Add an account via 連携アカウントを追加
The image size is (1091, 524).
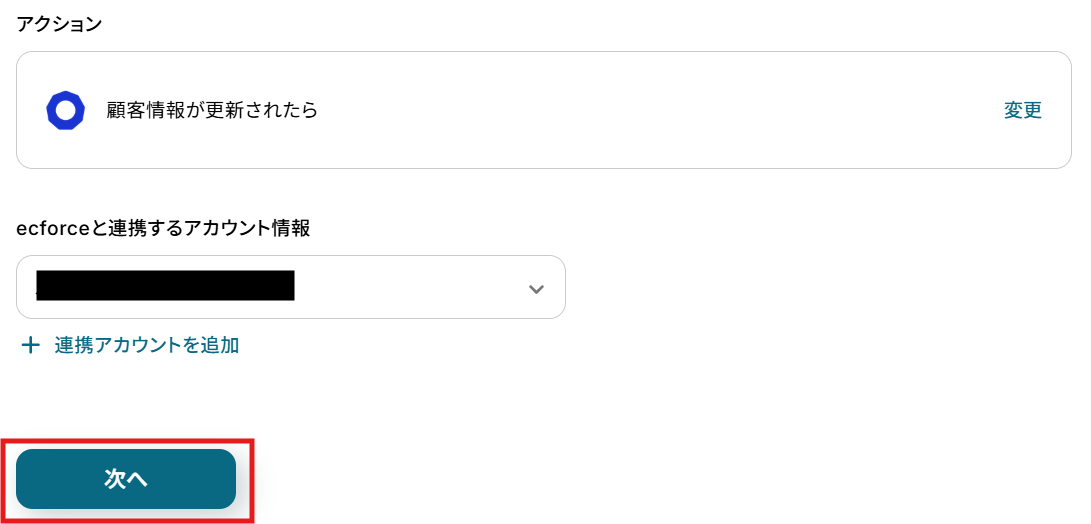tap(146, 346)
